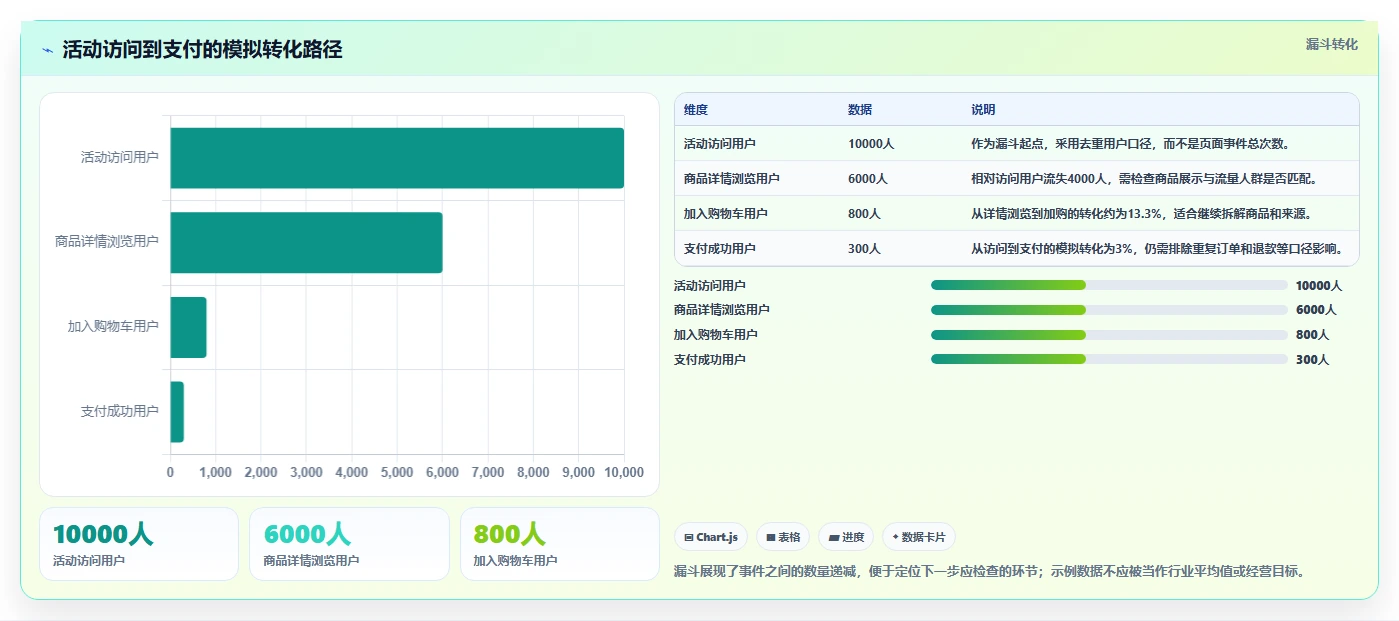This screenshot has width=1399, height=621.
Task: Open the 800人 加入购物车用户 stat card
Action: 560,544
